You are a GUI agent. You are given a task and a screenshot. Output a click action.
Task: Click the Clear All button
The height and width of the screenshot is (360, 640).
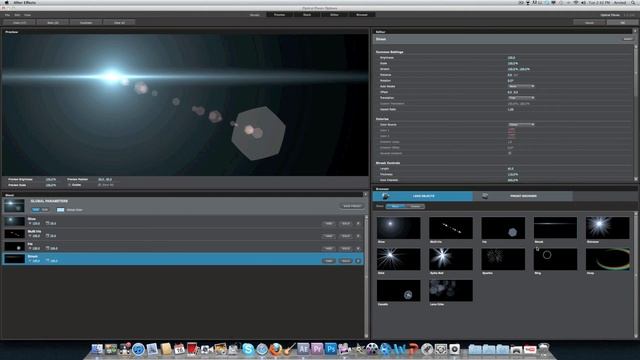click(x=119, y=23)
